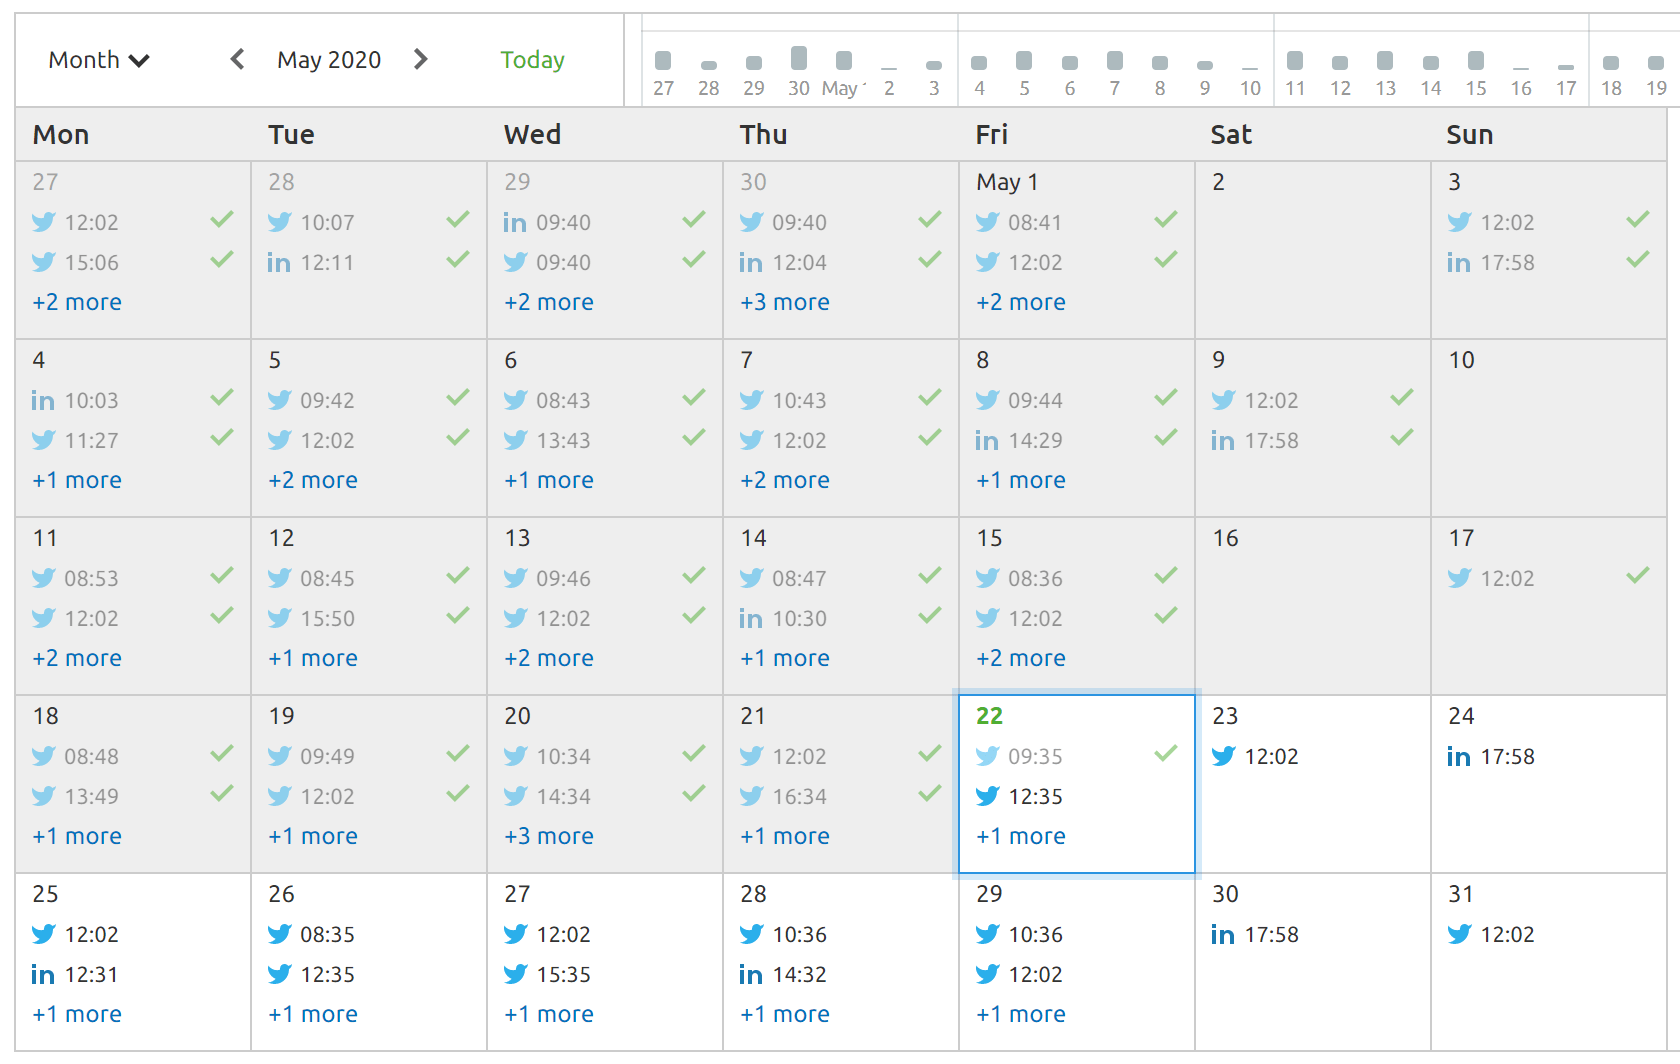Select day 30 bar in timeline strip

[x=799, y=58]
